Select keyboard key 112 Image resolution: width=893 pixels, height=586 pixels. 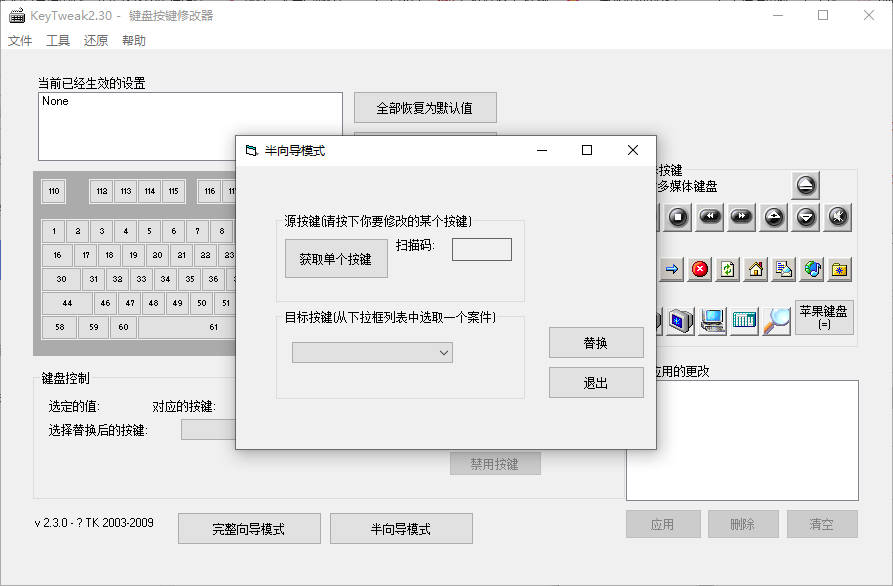point(101,191)
